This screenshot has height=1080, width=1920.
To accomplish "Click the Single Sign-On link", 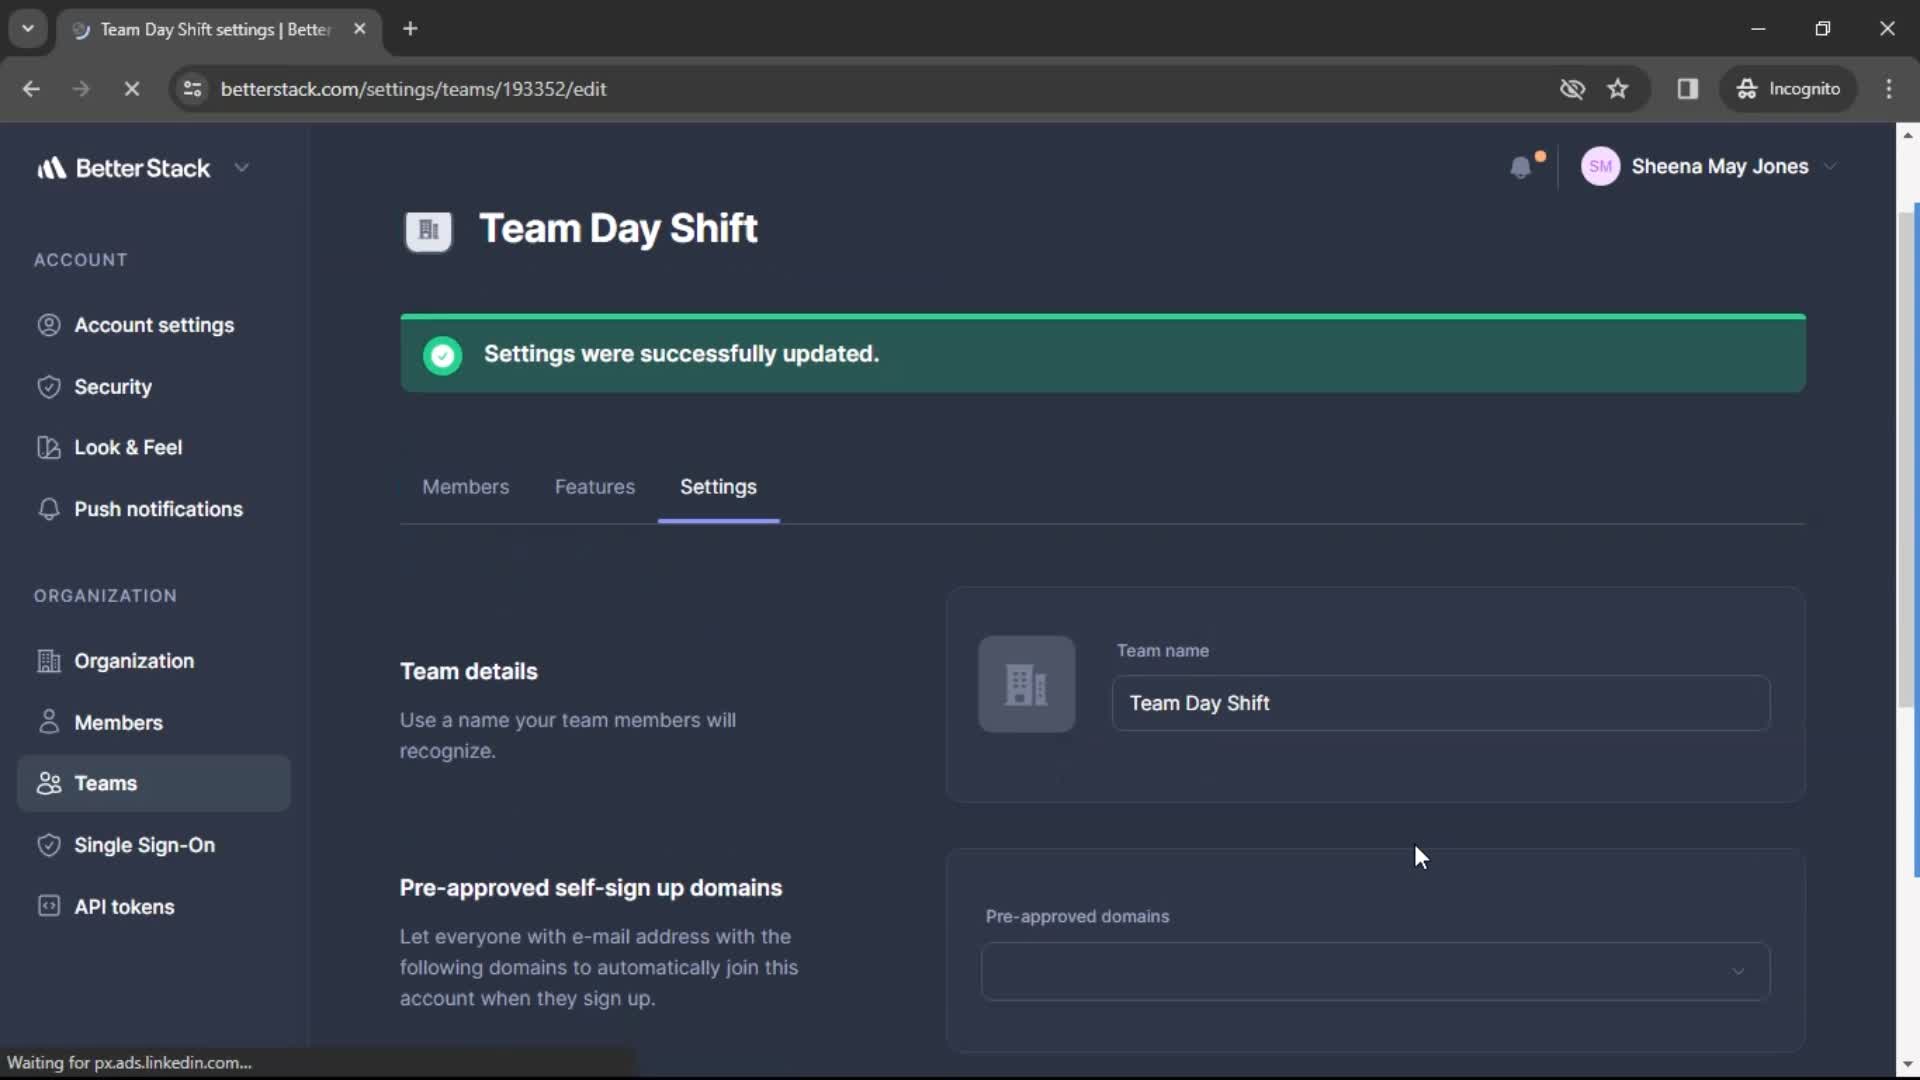I will coord(144,844).
